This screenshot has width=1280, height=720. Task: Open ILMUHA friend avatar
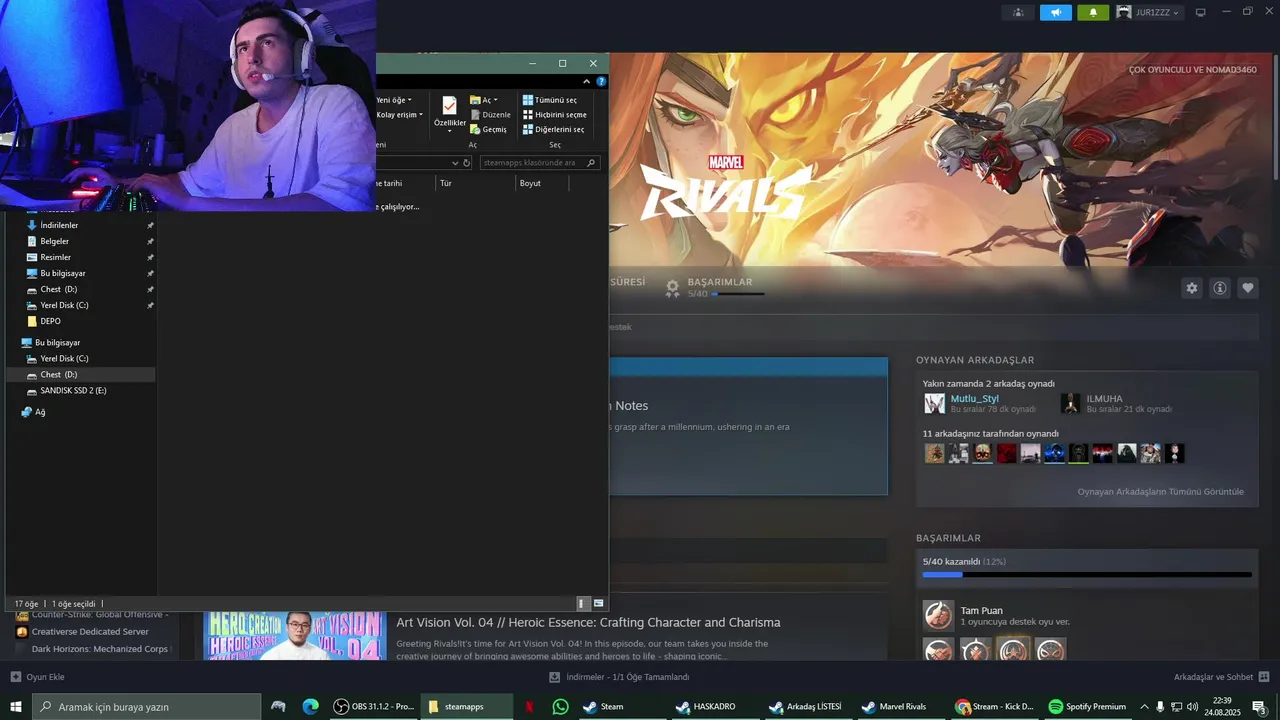pos(1070,403)
